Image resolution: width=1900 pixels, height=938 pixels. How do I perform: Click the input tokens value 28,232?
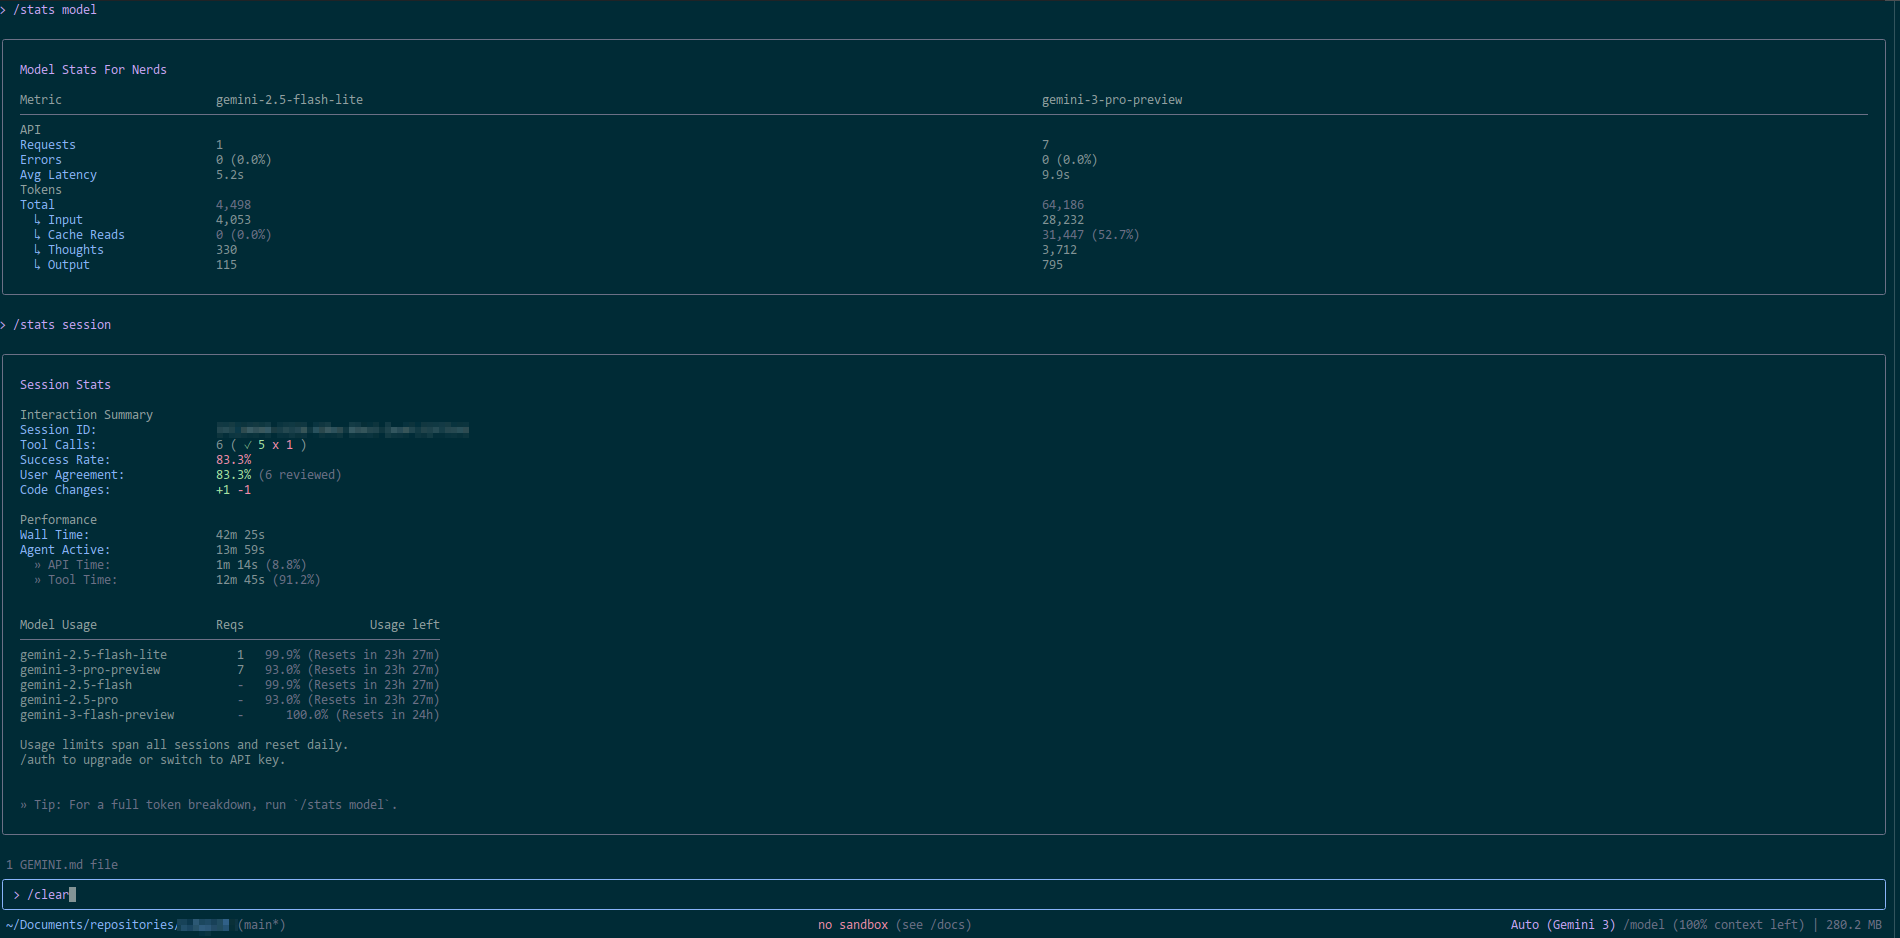coord(1063,220)
